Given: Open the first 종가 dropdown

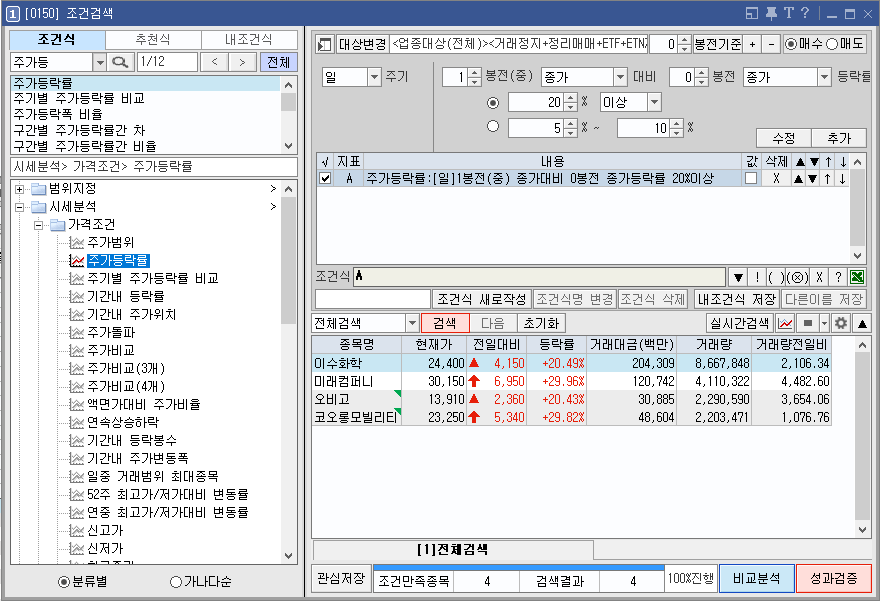Looking at the screenshot, I should point(620,77).
